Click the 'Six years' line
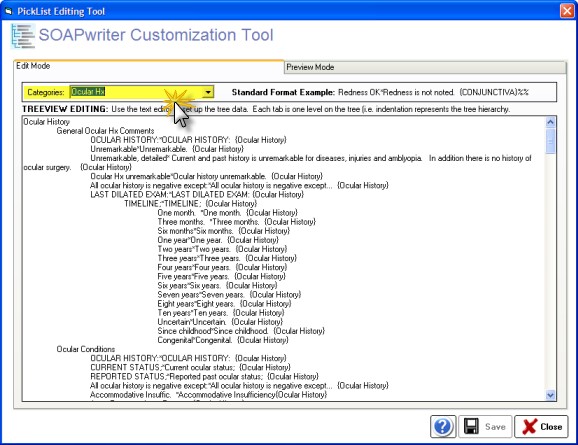This screenshot has height=445, width=578. tap(217, 285)
